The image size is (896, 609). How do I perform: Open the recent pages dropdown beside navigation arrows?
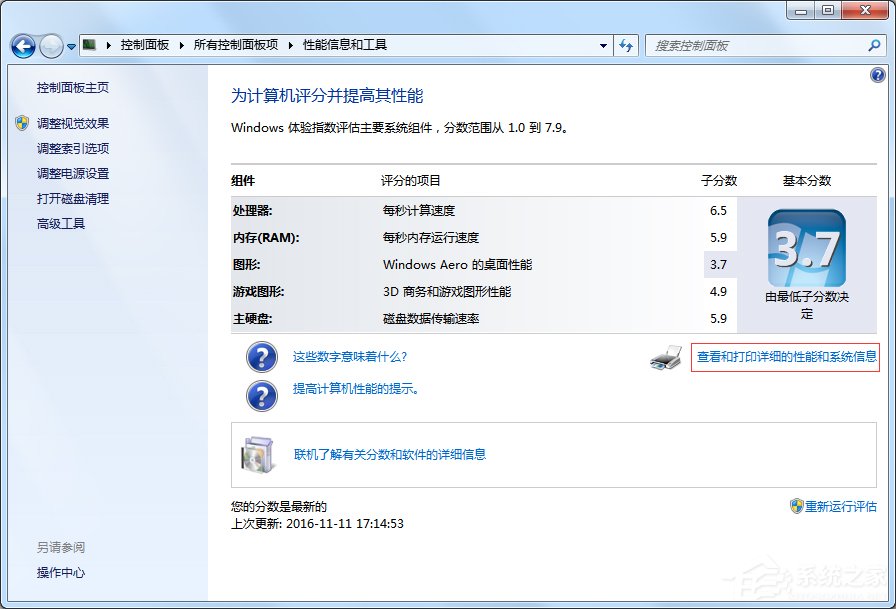[69, 46]
